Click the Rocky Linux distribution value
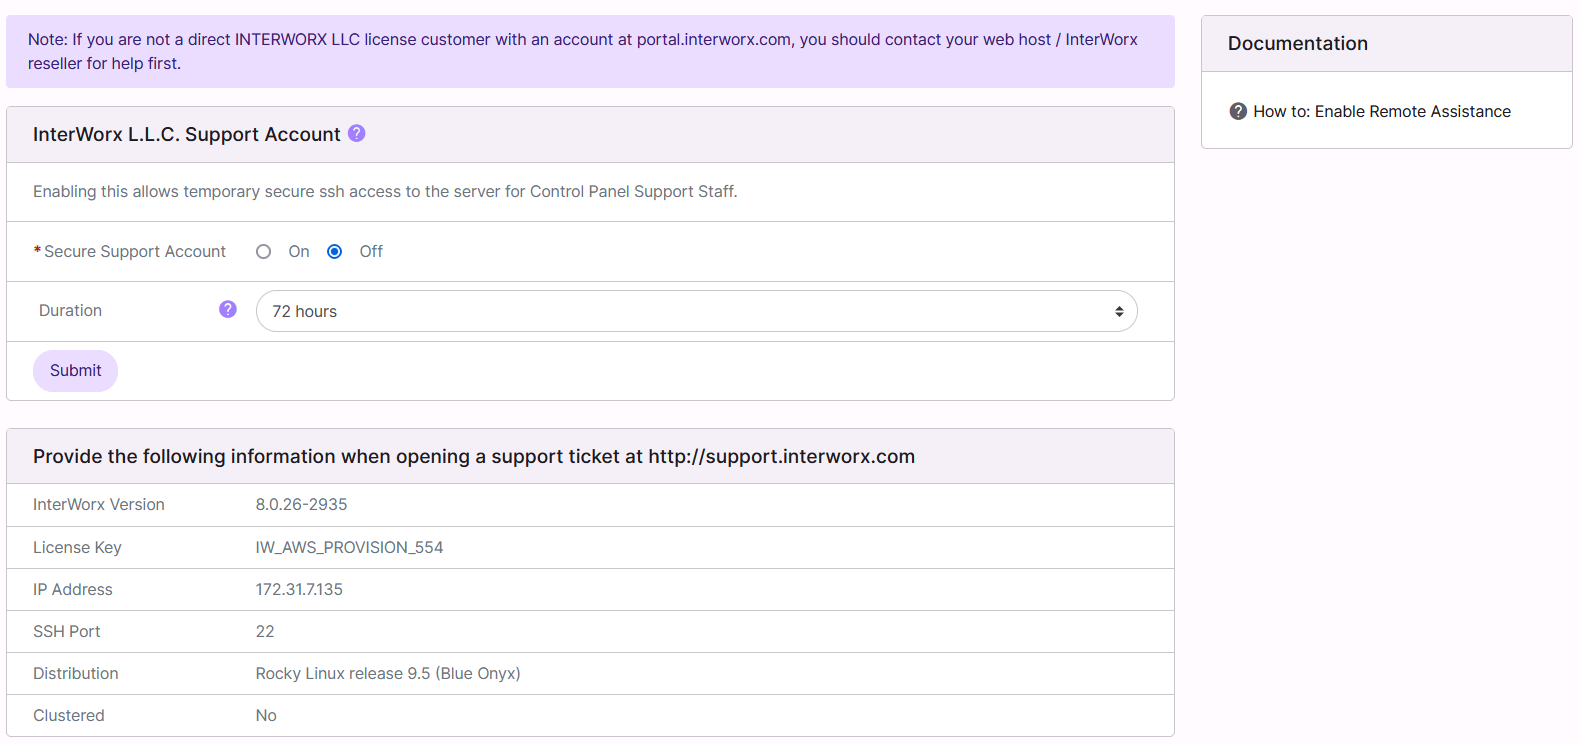1580x745 pixels. point(387,674)
